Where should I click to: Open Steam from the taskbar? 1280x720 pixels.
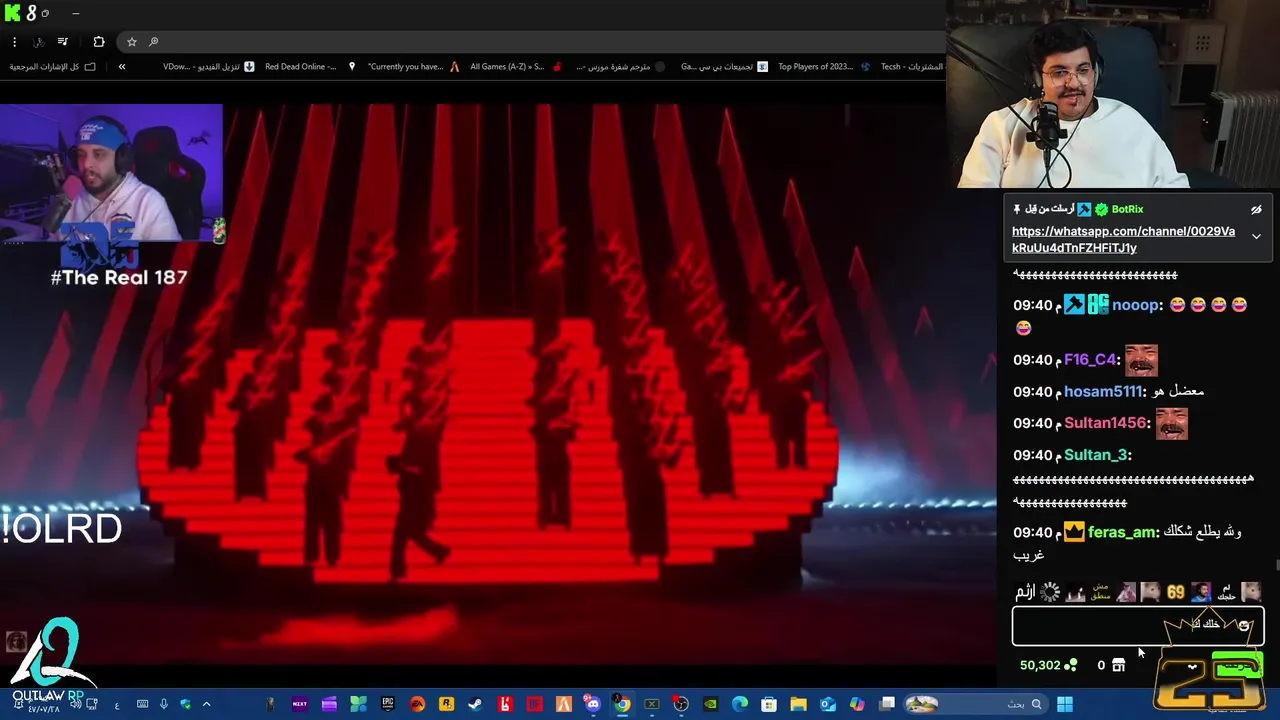475,705
